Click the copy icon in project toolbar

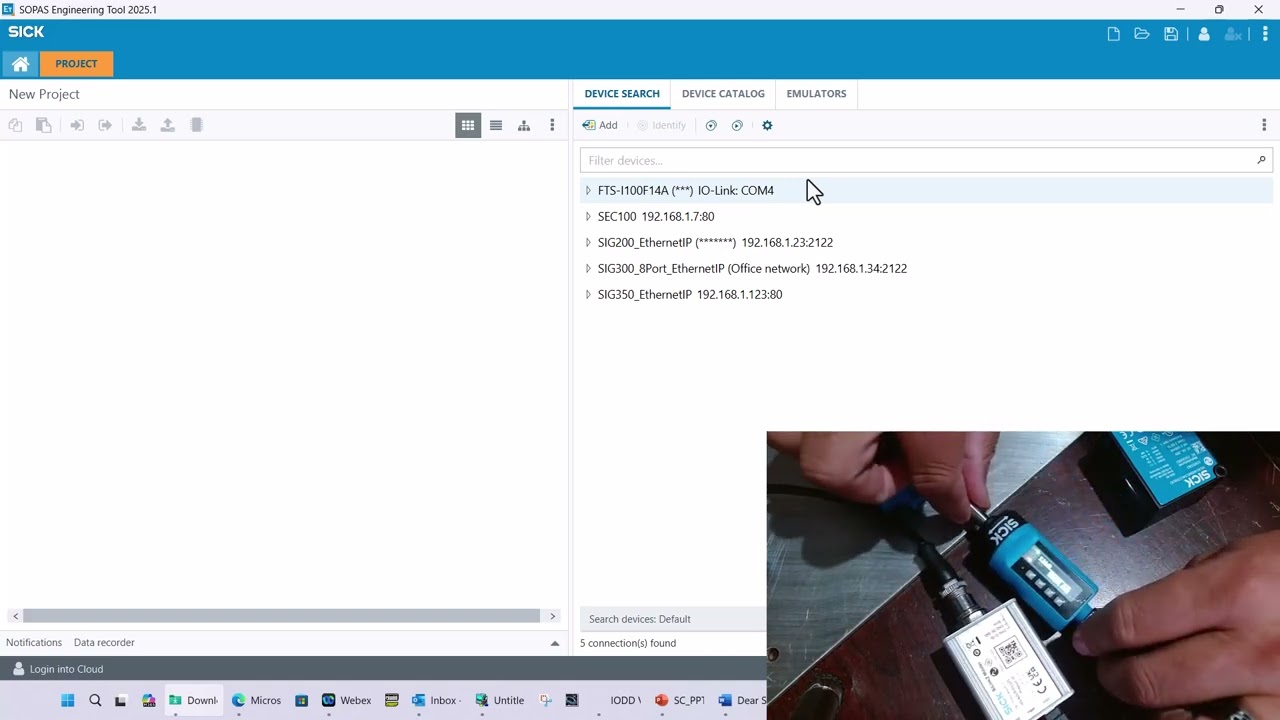coord(15,125)
